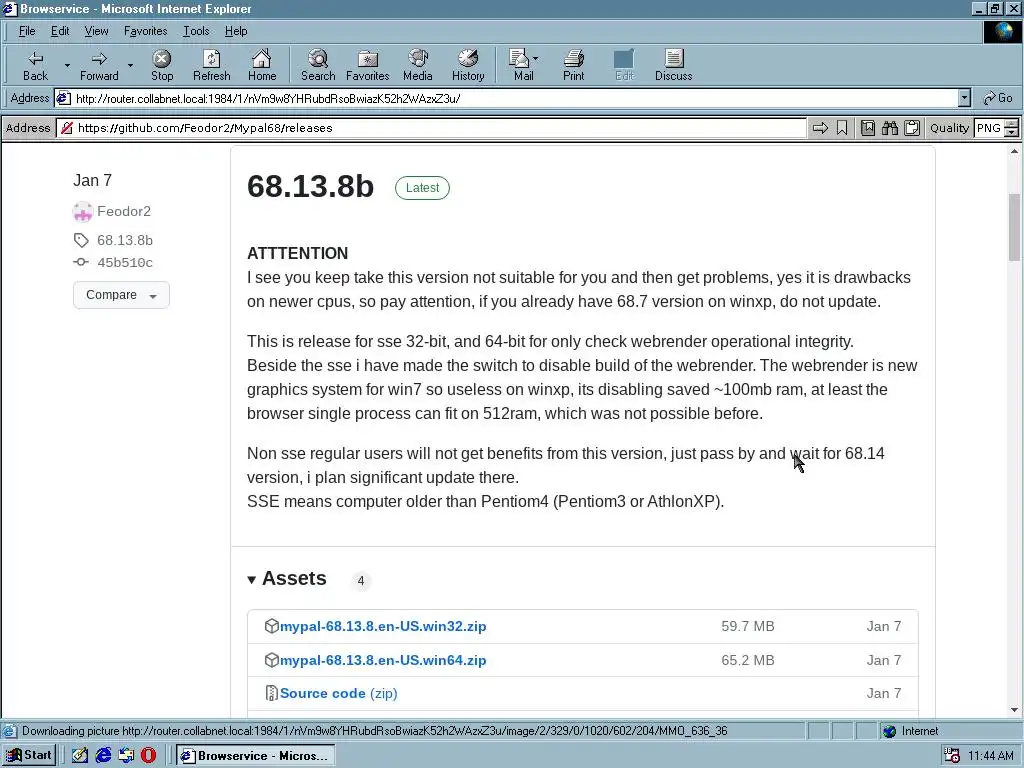Click the Browservice github URL field

(x=431, y=128)
